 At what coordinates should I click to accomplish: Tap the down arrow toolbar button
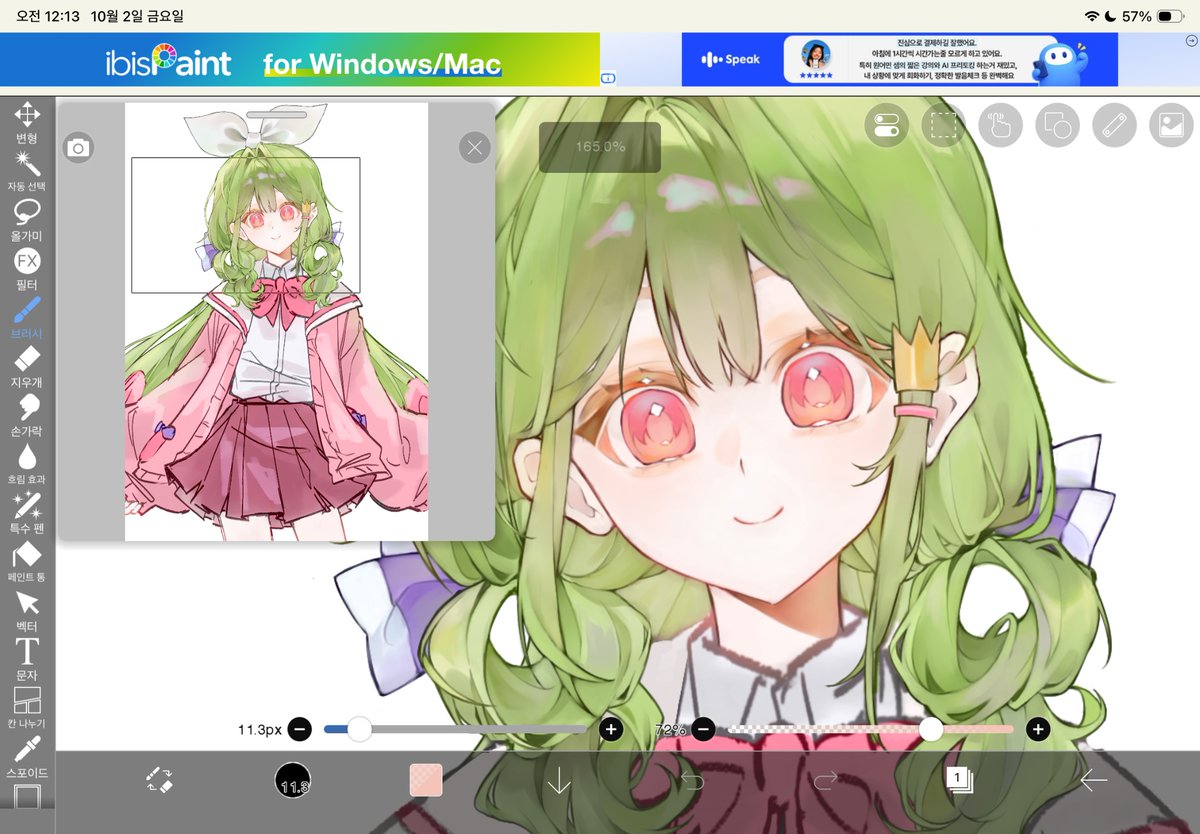[559, 780]
